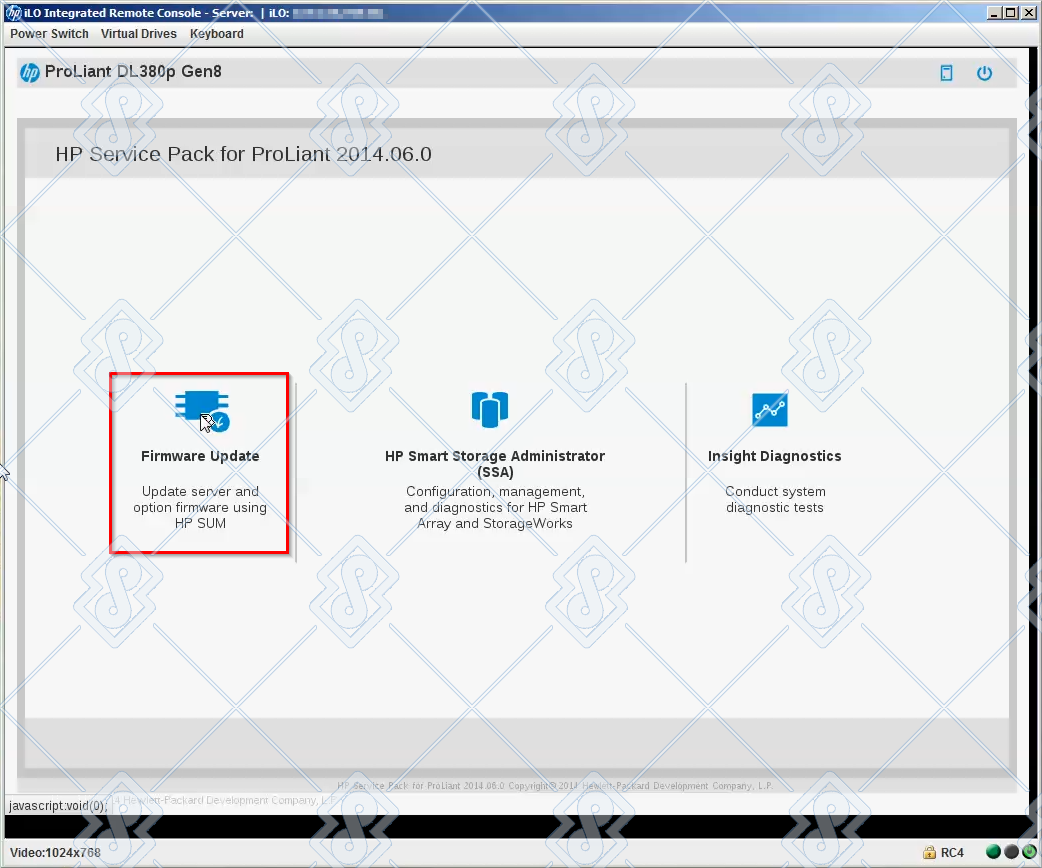Viewport: 1042px width, 868px height.
Task: Click the 'Video:1024x768' status text
Action: [55, 853]
